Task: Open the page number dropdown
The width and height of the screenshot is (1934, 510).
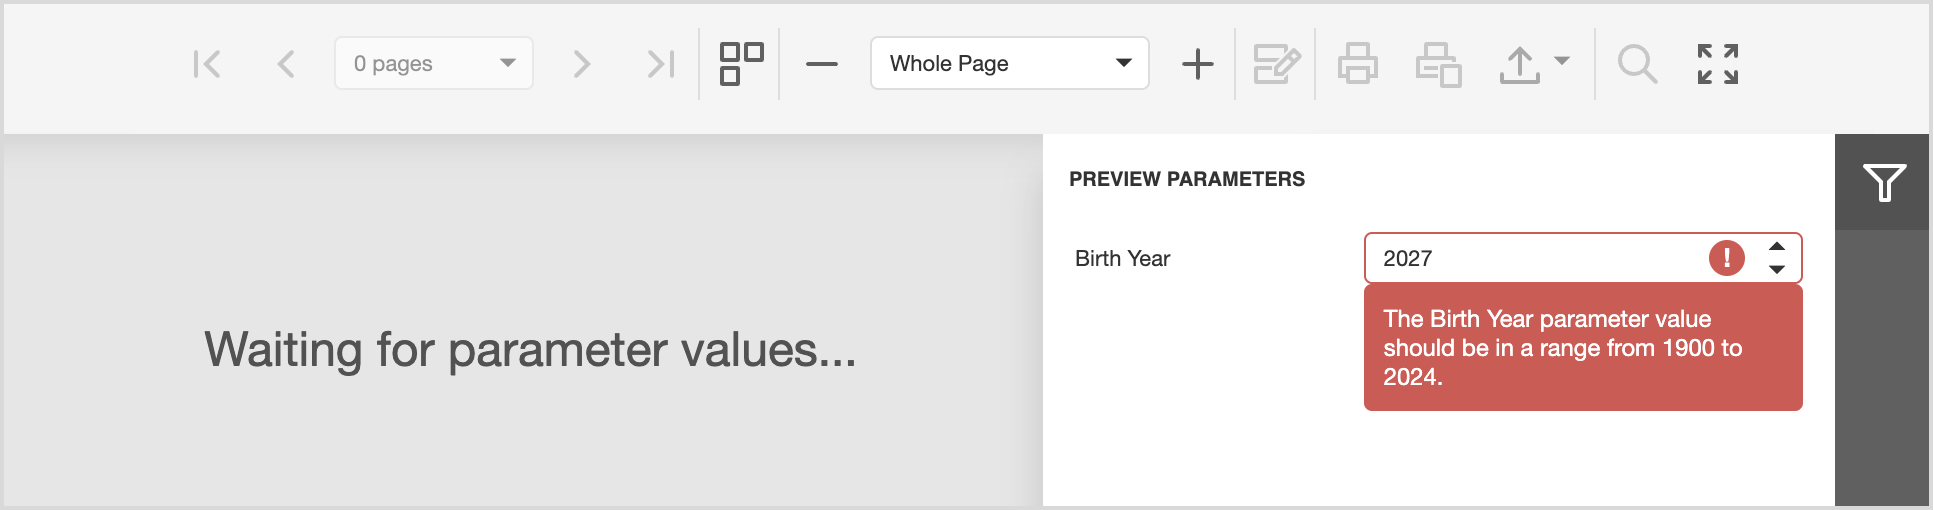Action: (434, 64)
